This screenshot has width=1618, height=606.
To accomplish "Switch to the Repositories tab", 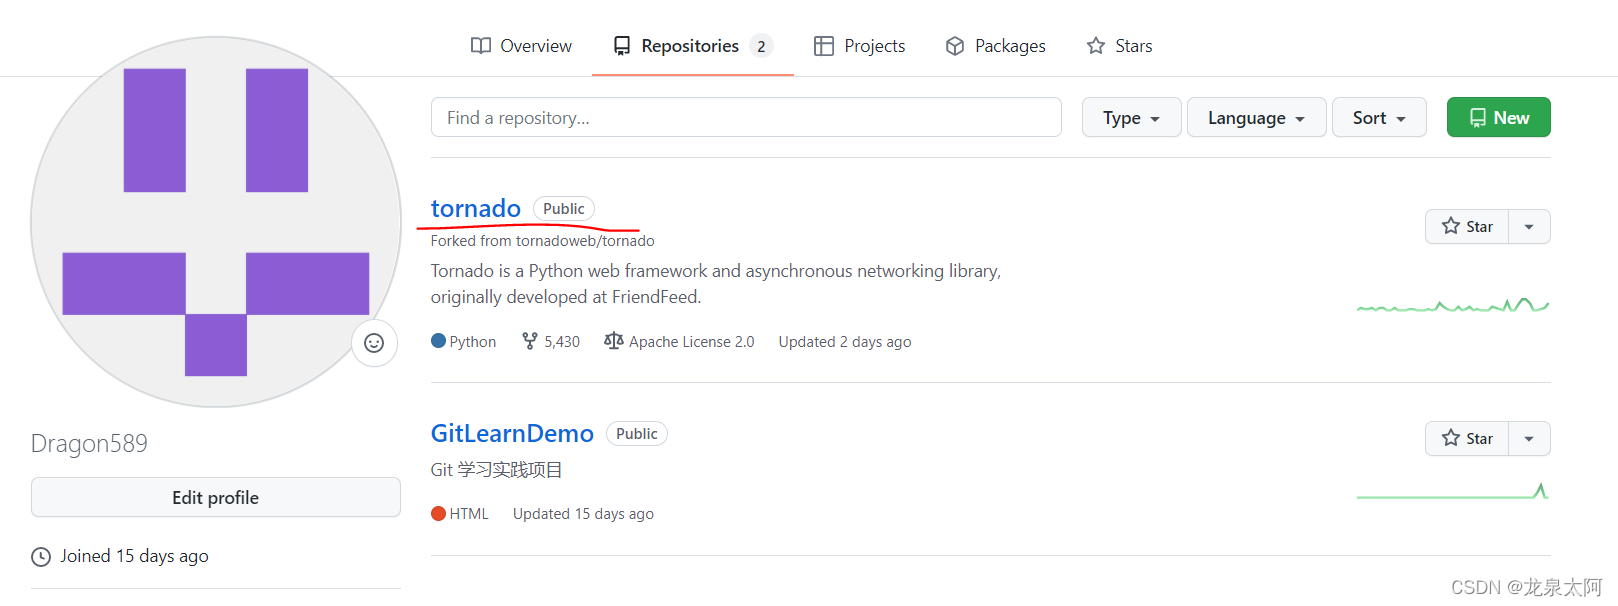I will pos(692,46).
